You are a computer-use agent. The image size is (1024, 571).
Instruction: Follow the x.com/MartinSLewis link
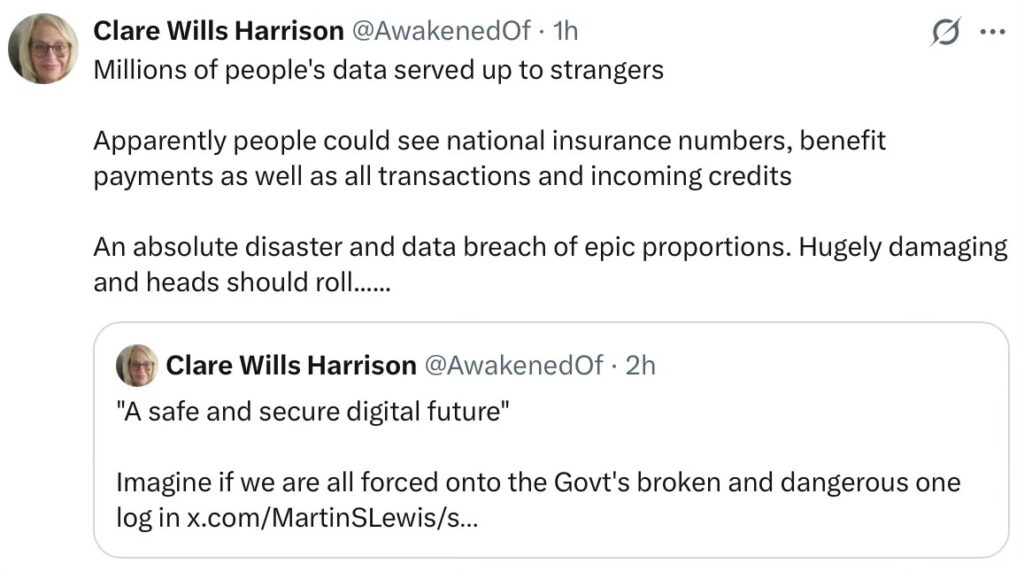(x=333, y=520)
